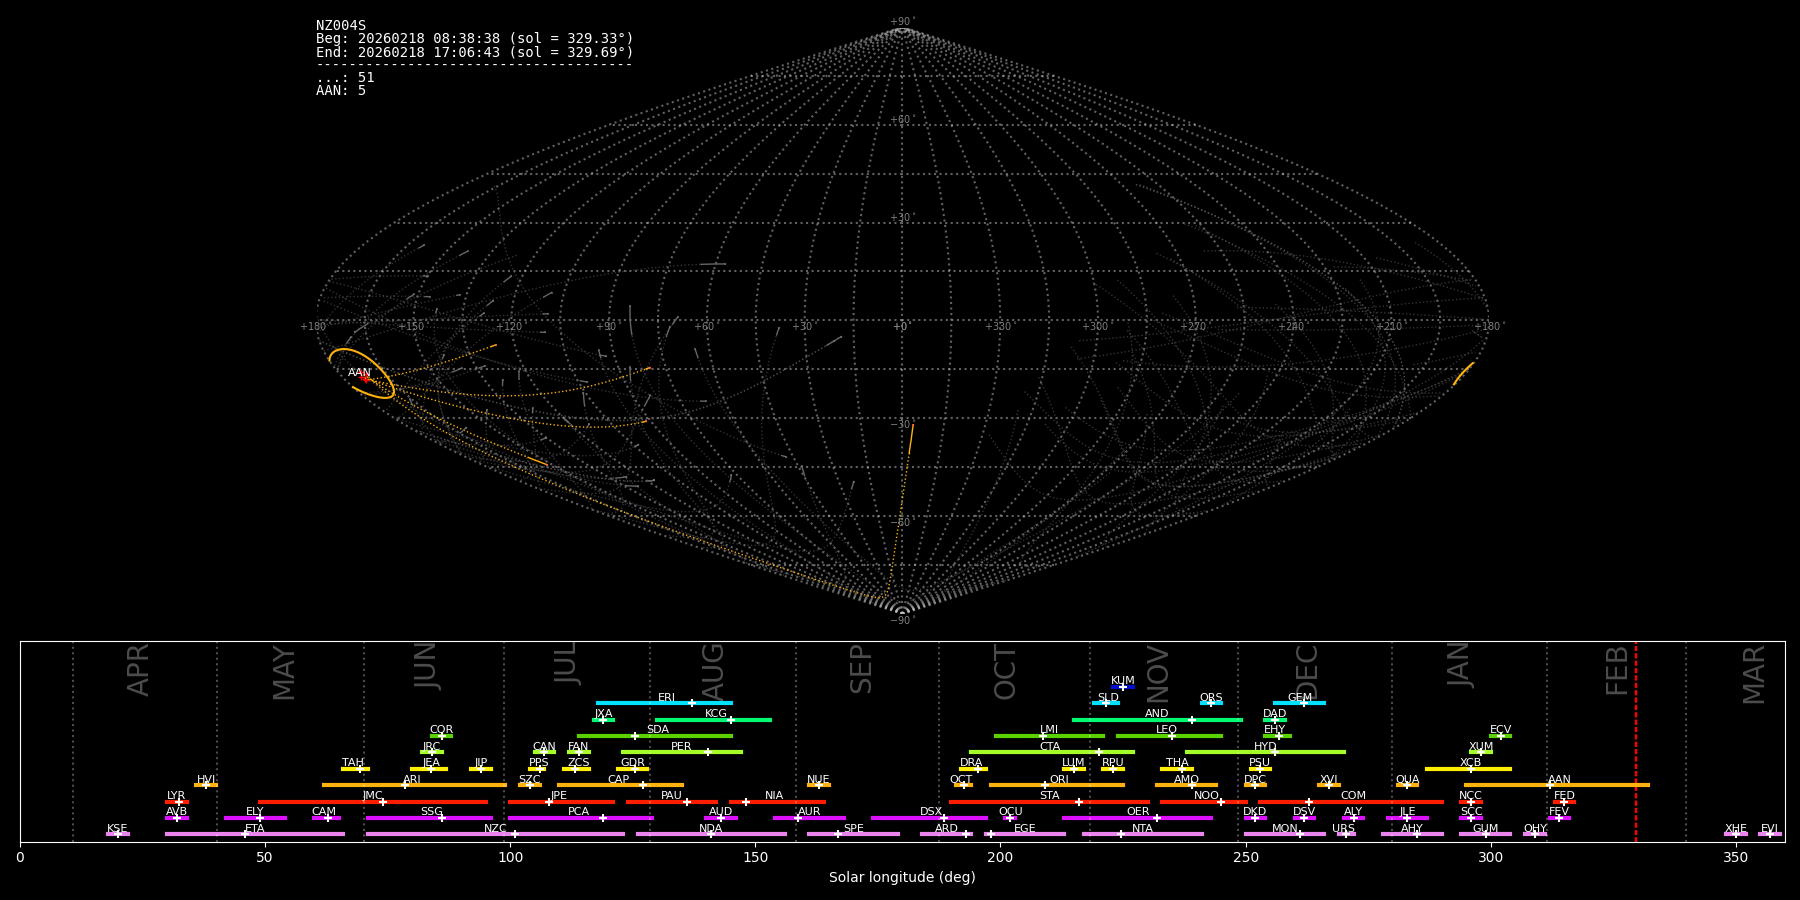
Task: Click the FED shower label
Action: [x=1564, y=796]
